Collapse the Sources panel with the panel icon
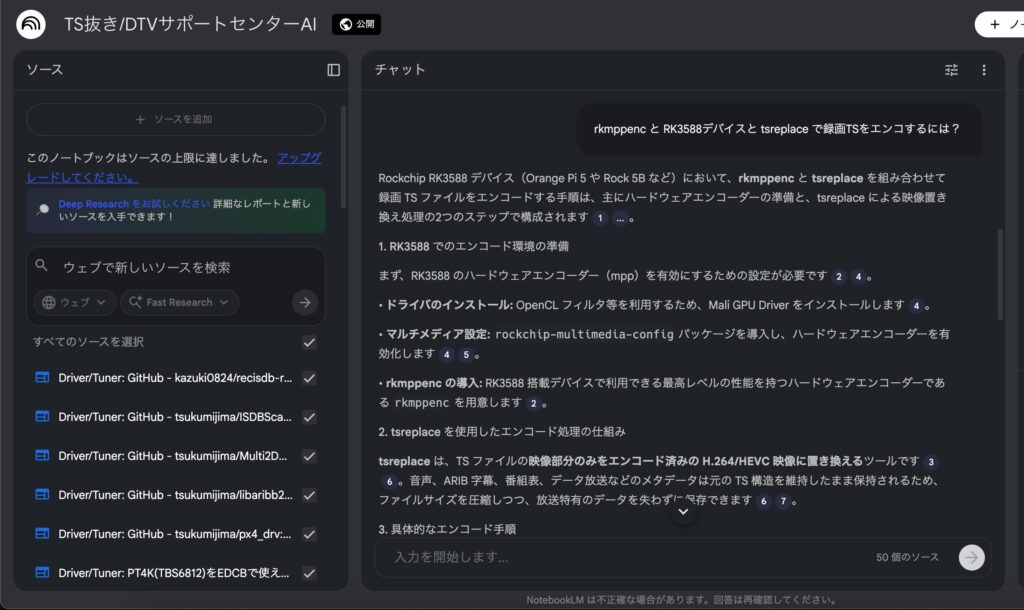This screenshot has width=1024, height=610. pyautogui.click(x=333, y=70)
